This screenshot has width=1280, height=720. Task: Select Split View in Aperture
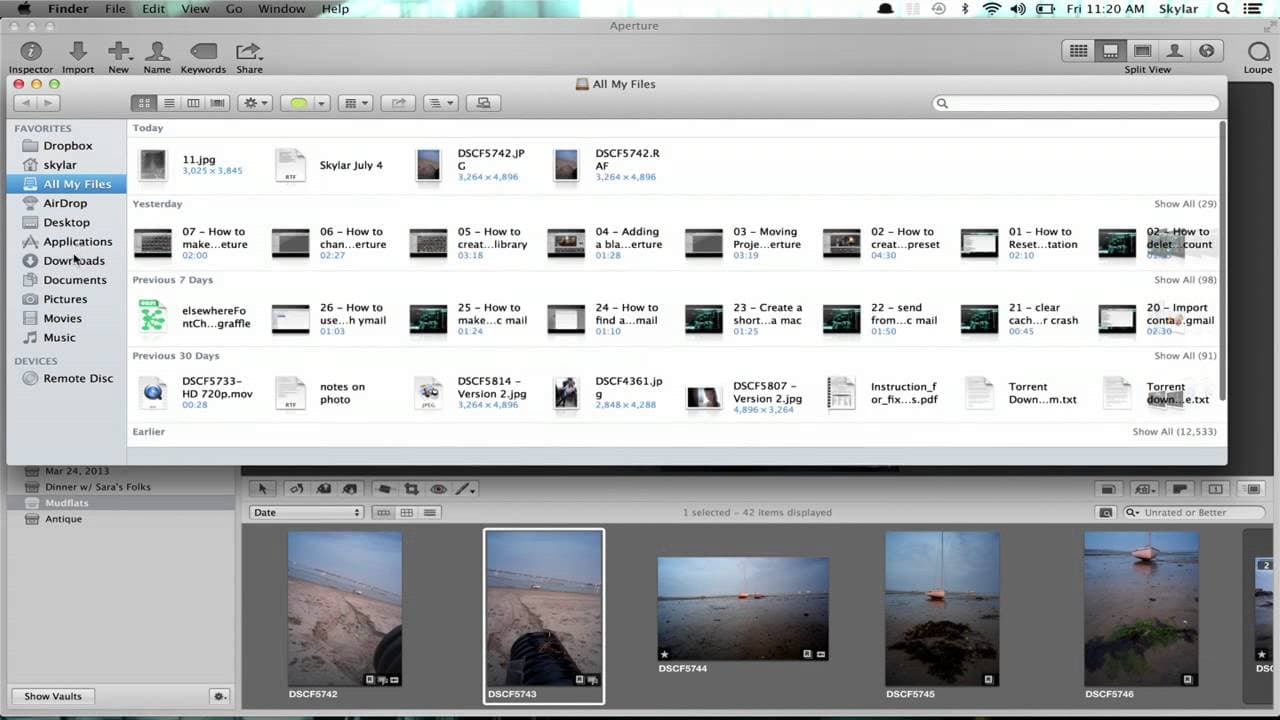pos(1110,51)
